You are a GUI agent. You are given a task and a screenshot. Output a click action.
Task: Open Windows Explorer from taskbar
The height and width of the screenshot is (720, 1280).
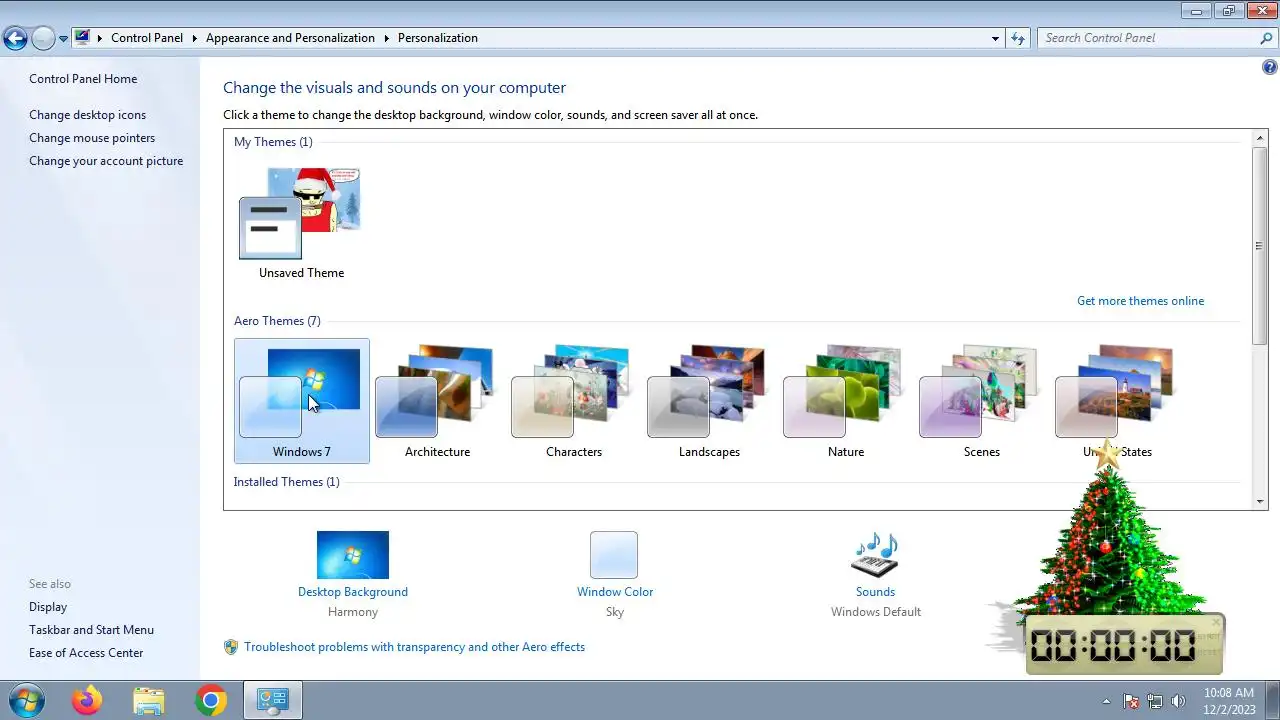[x=148, y=700]
